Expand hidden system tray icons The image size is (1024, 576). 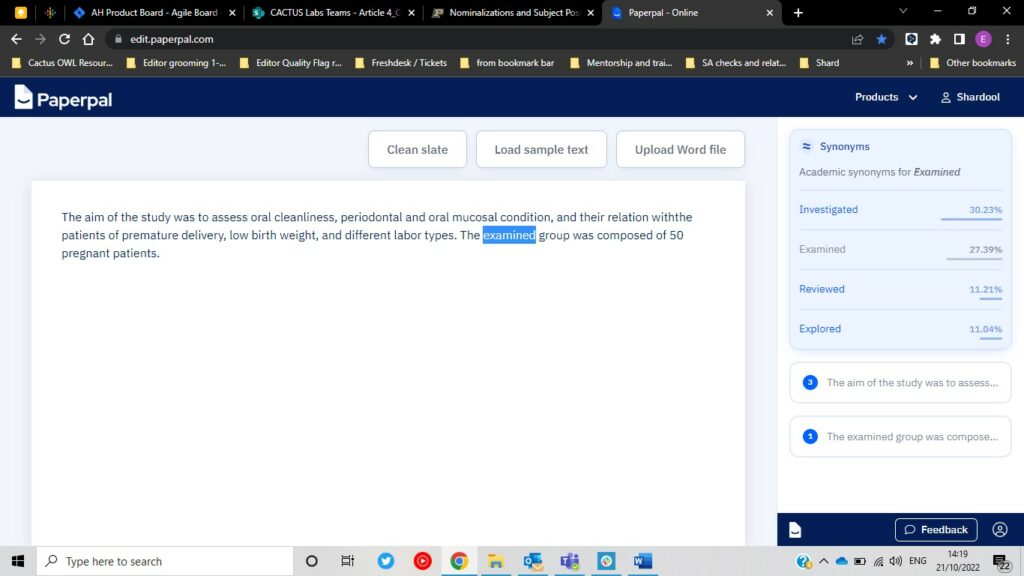[x=823, y=561]
